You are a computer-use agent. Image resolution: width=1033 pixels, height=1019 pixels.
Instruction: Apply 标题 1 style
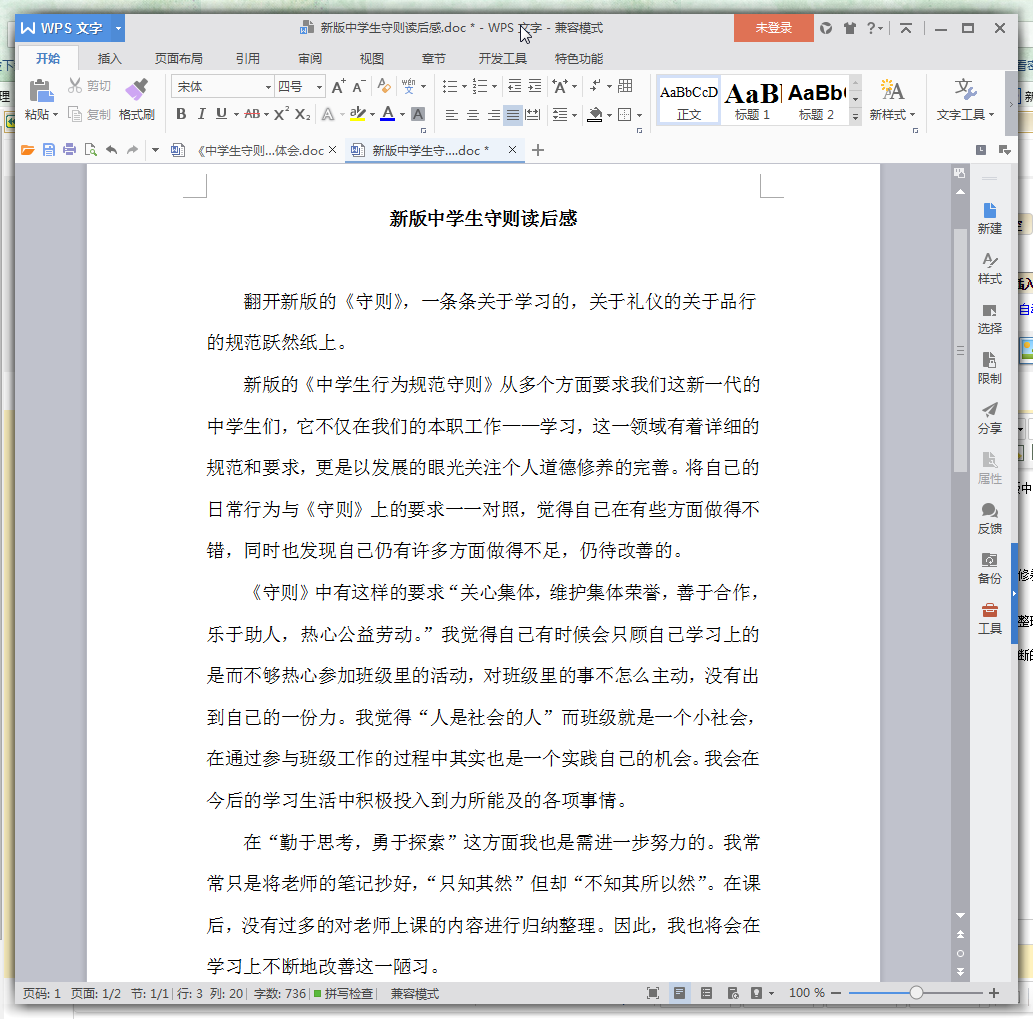752,100
